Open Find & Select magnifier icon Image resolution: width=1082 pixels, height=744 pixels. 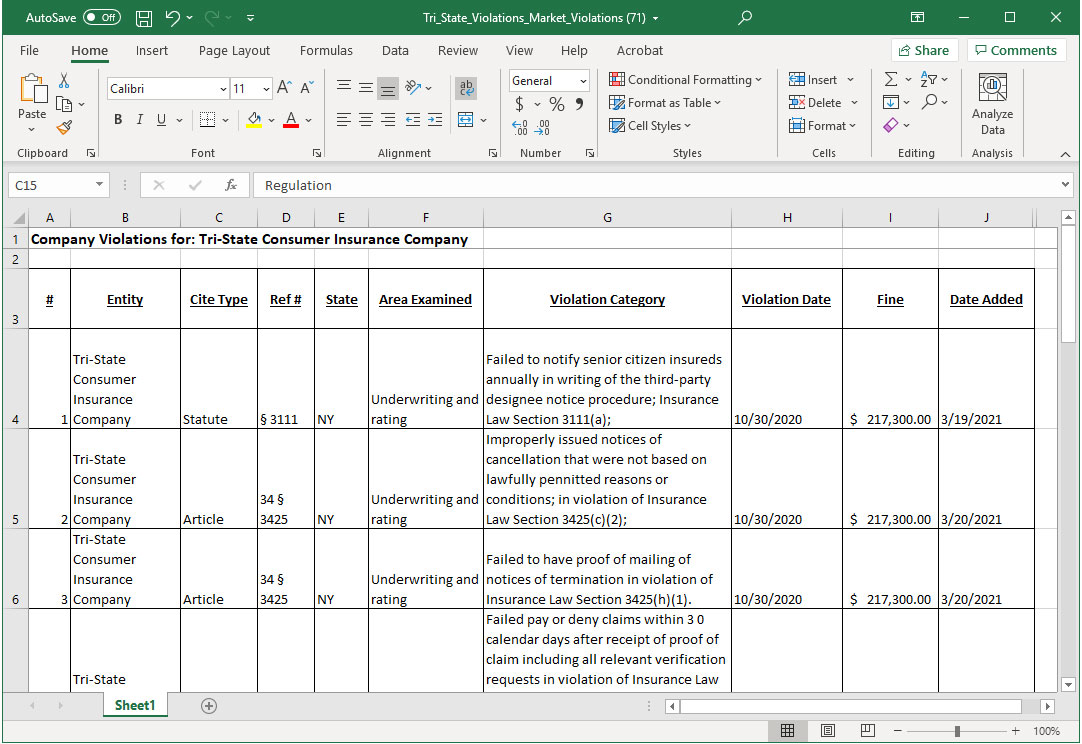[929, 101]
